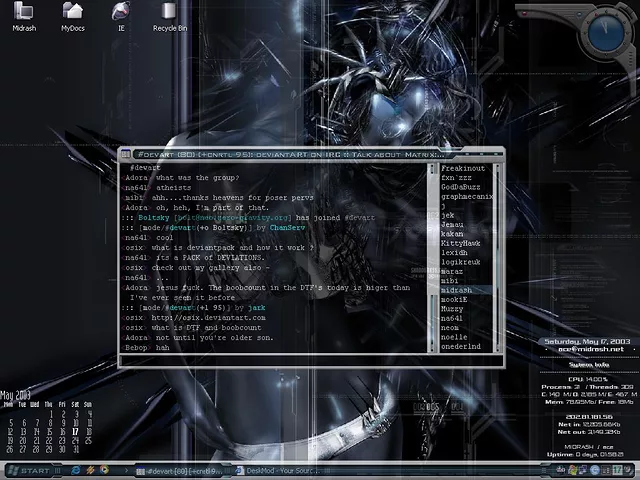Click the dark square tray icon before the 17
The image size is (640, 480).
tap(606, 470)
